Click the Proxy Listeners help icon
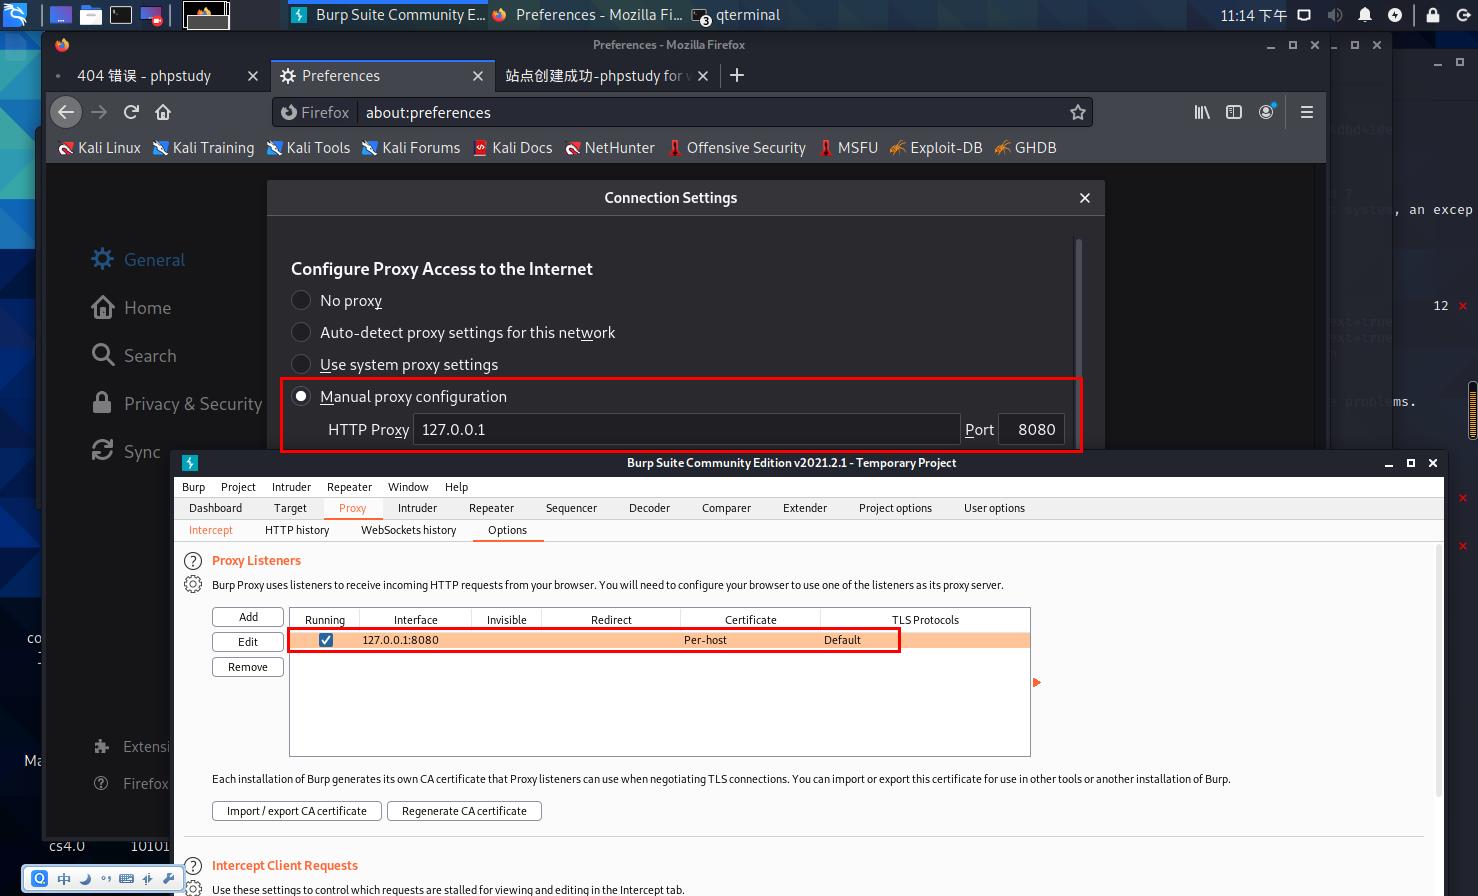This screenshot has width=1478, height=896. [193, 561]
